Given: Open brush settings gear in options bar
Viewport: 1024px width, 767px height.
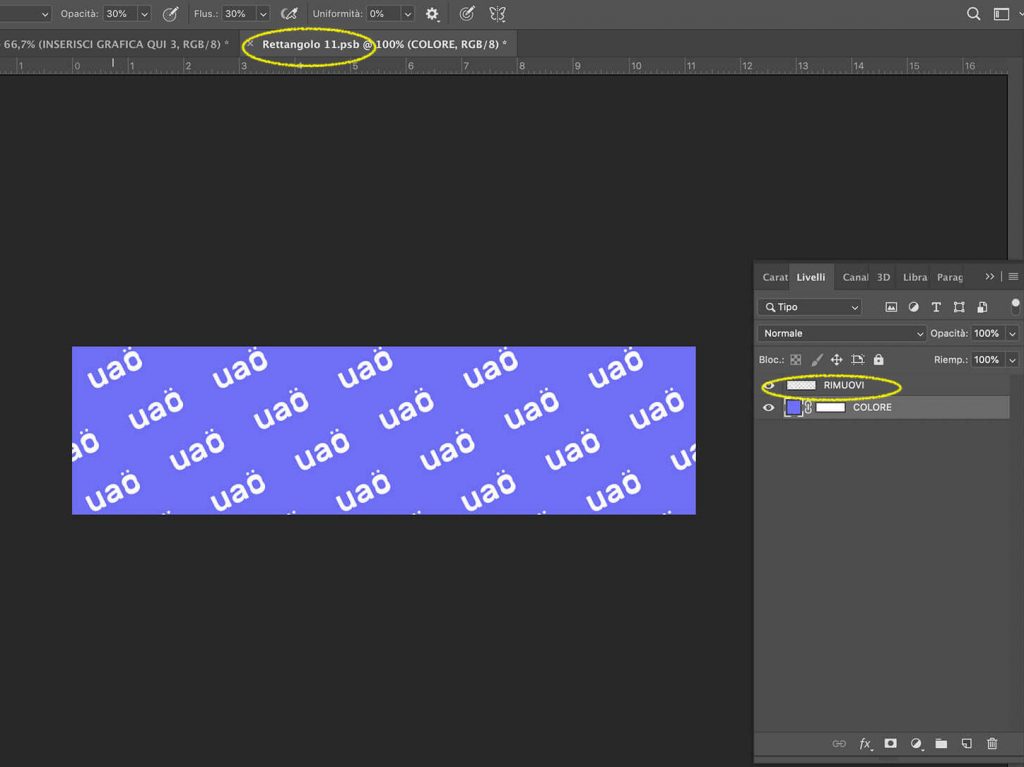Looking at the screenshot, I should (432, 14).
